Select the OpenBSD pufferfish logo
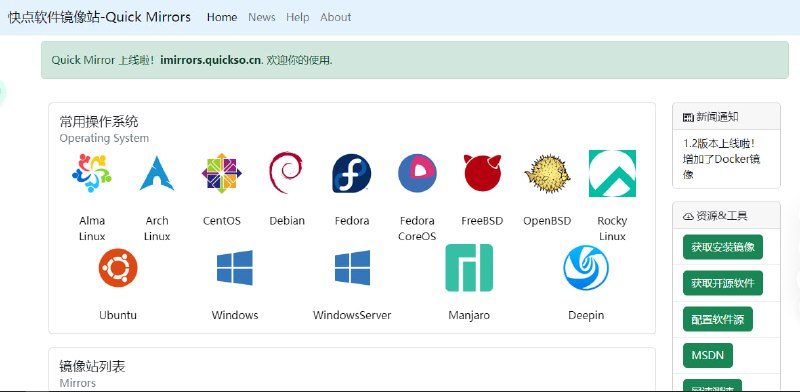The image size is (800, 392). tap(547, 173)
